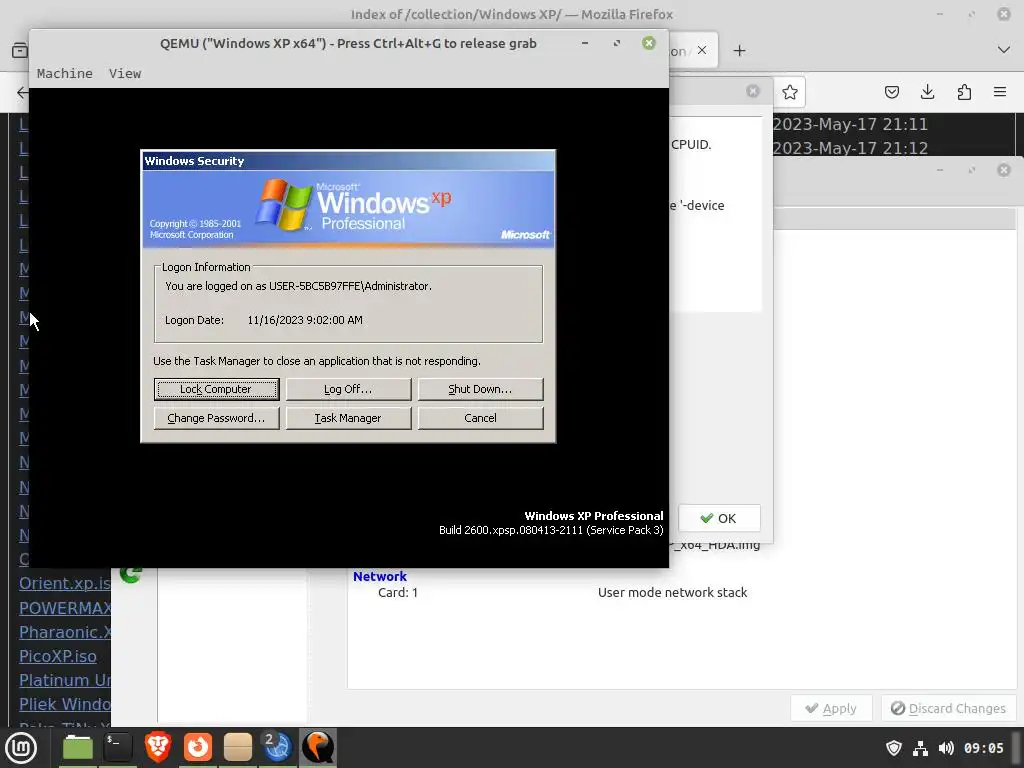
Task: Click Discard Changes button
Action: tap(949, 709)
